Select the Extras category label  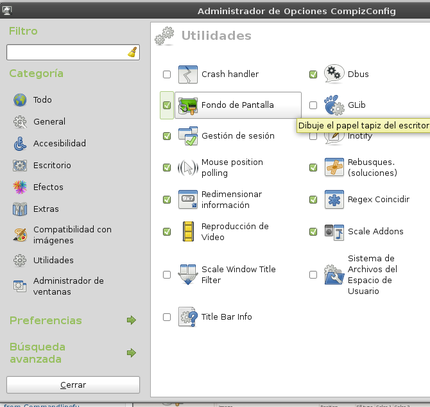(x=46, y=209)
